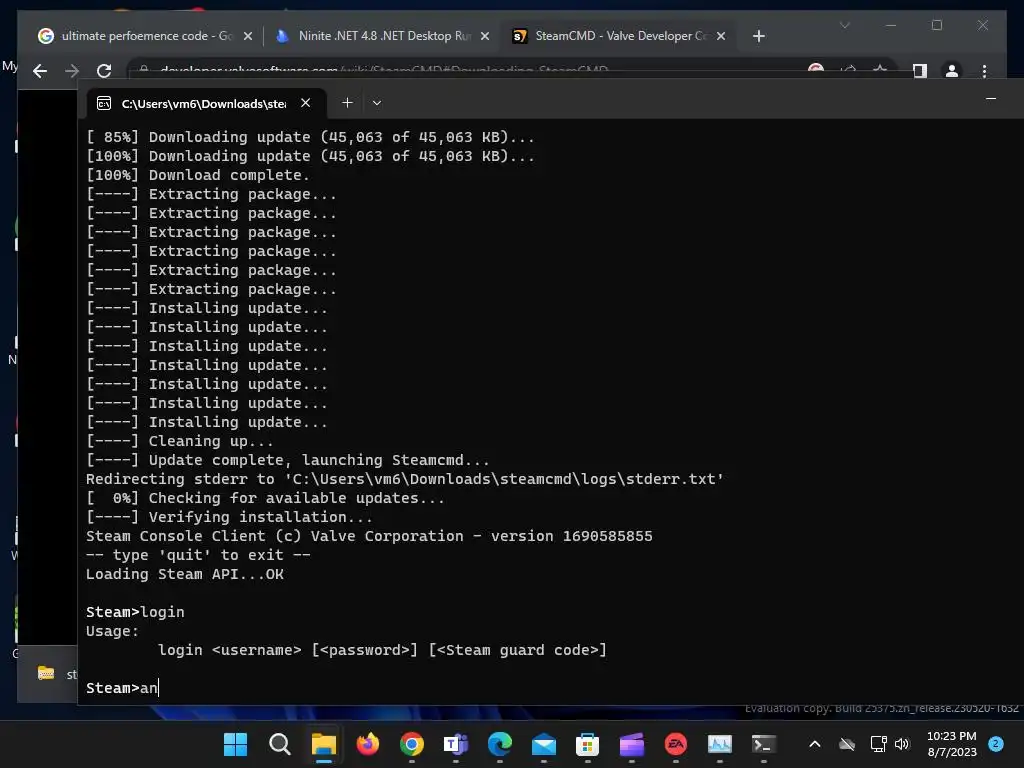This screenshot has height=768, width=1024.
Task: Close the Ninite .NET tab
Action: 485,37
